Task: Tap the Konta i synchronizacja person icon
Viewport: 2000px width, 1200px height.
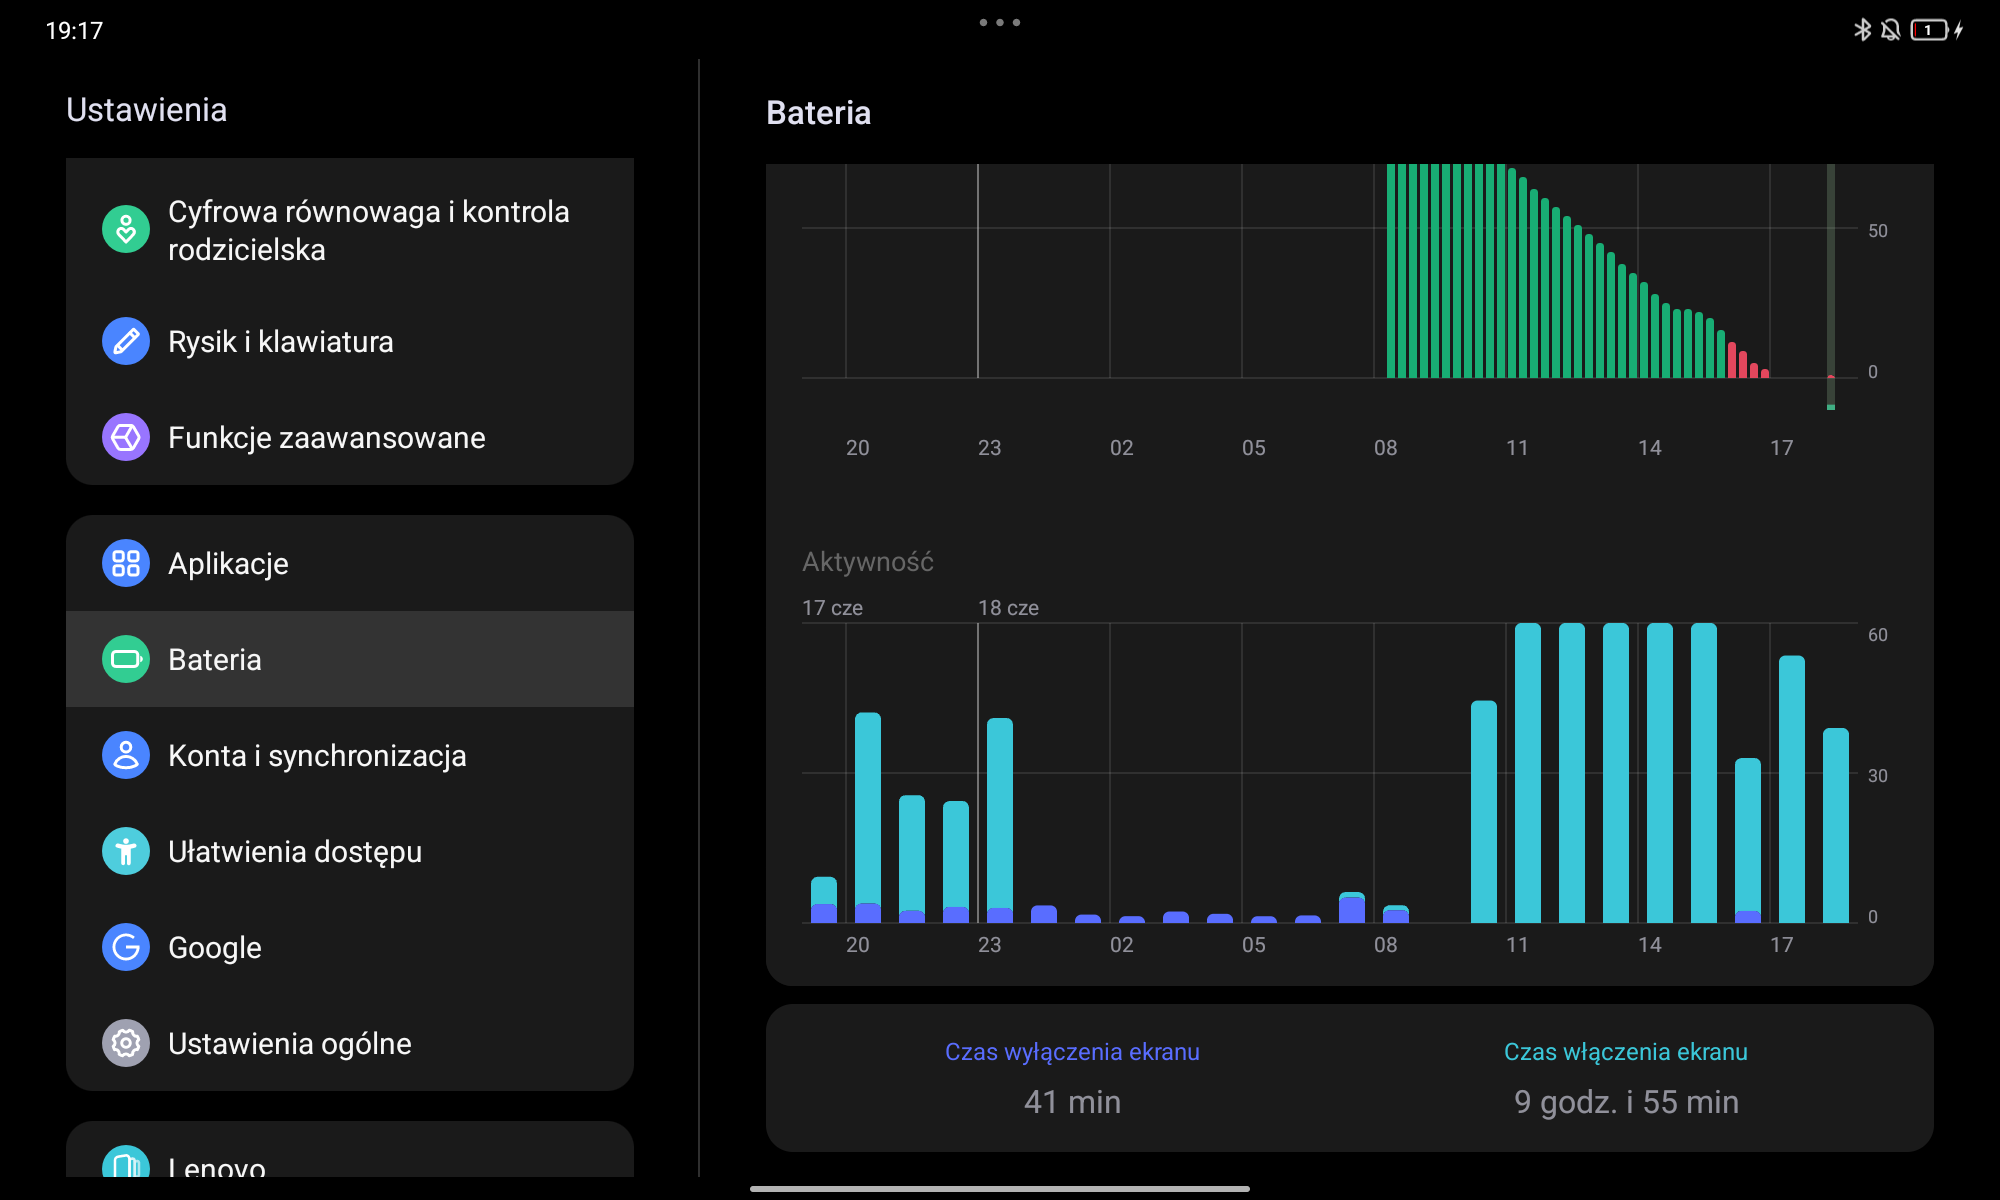Action: (x=126, y=755)
